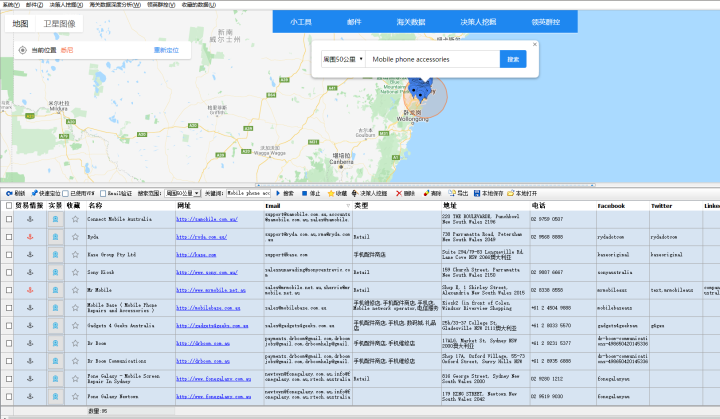The image size is (720, 419).
Task: Star the Fone Galaxy Newtown row
Action: click(75, 396)
